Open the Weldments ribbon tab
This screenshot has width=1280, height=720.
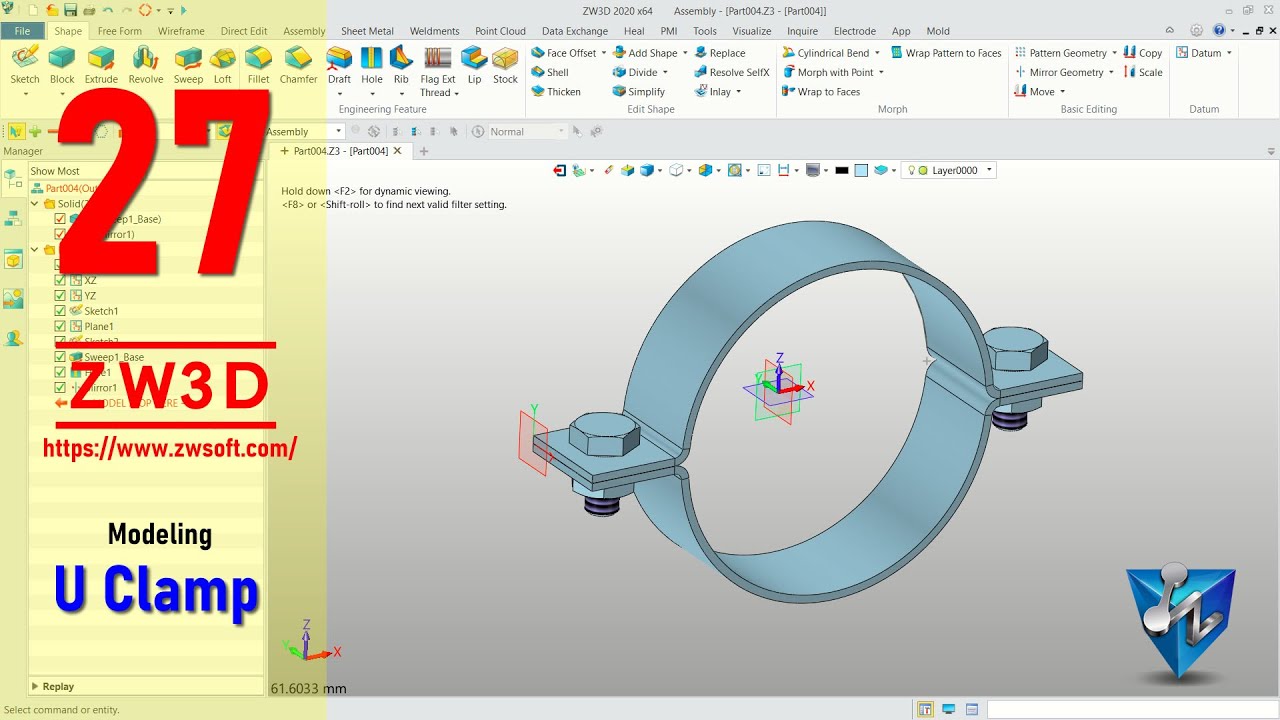(434, 31)
